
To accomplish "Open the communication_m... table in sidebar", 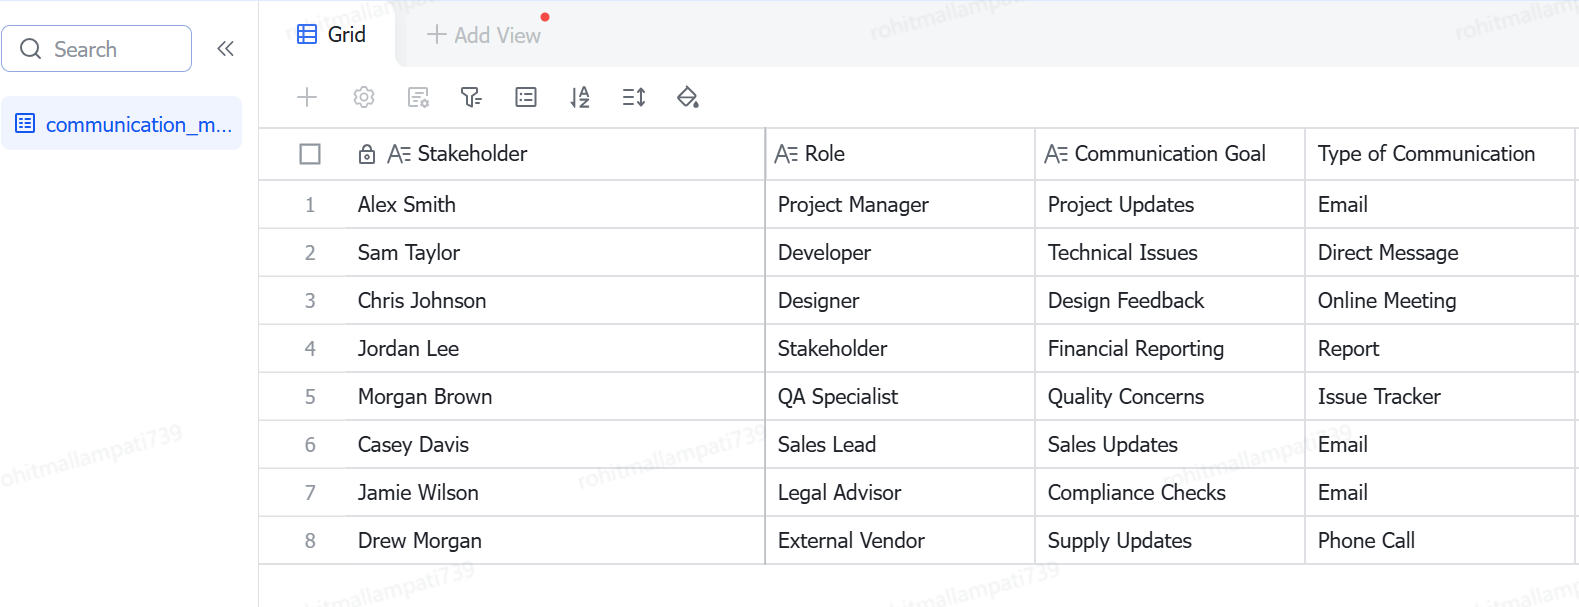I will [x=122, y=124].
